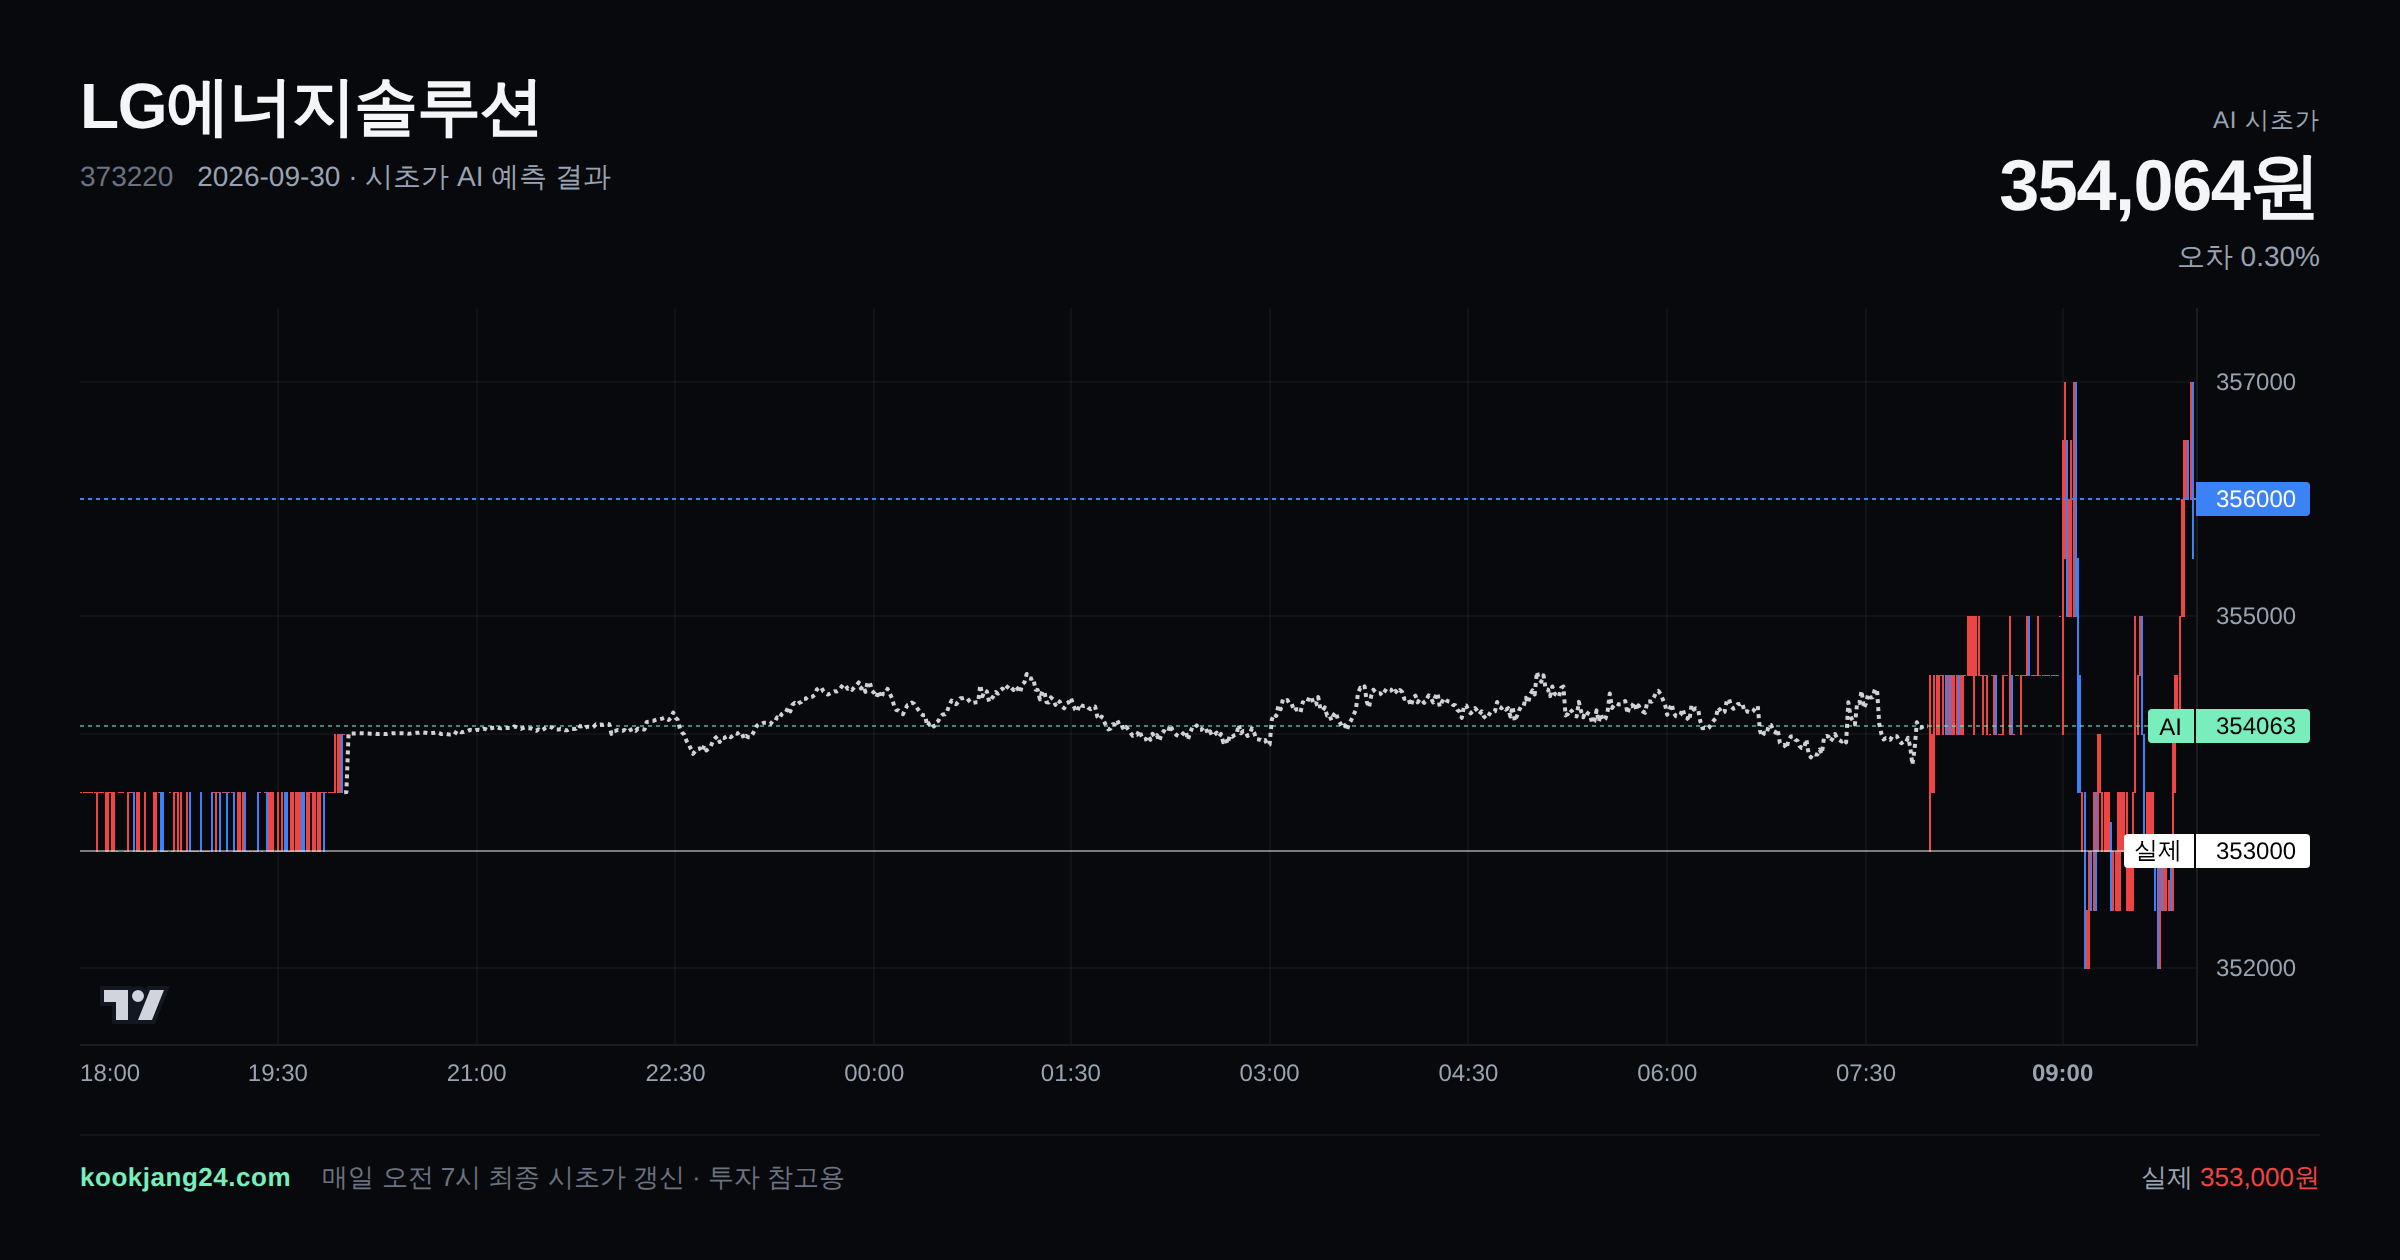Select the ticker code 373220
This screenshot has width=2400, height=1260.
pos(127,177)
